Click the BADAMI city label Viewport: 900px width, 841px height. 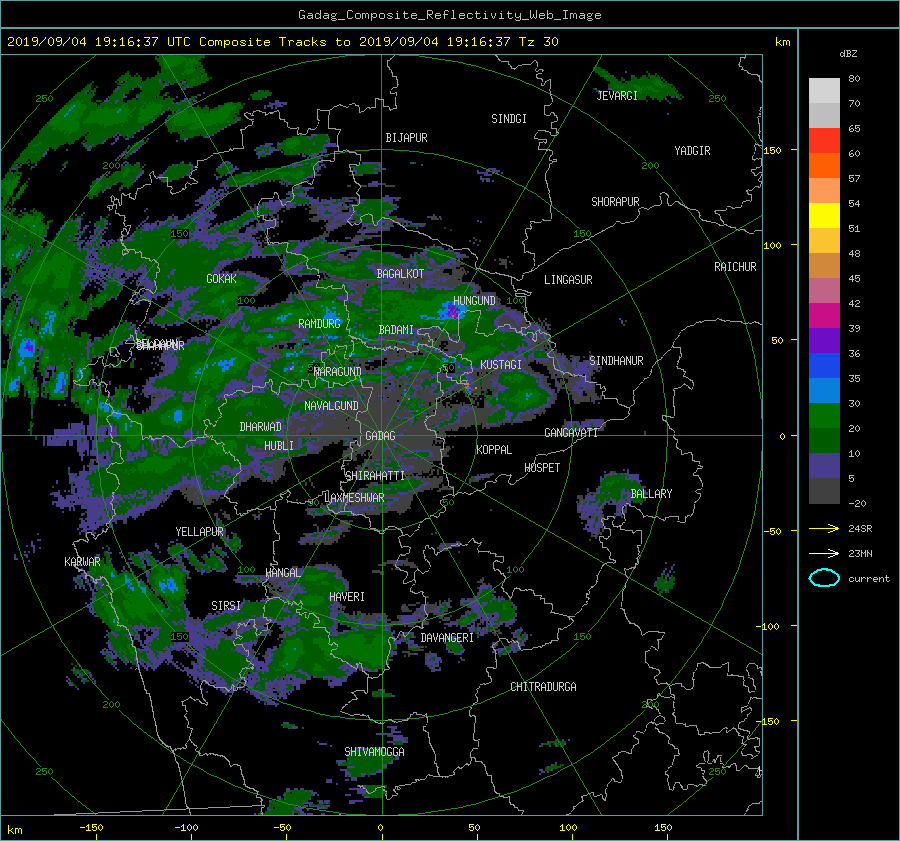[x=396, y=330]
